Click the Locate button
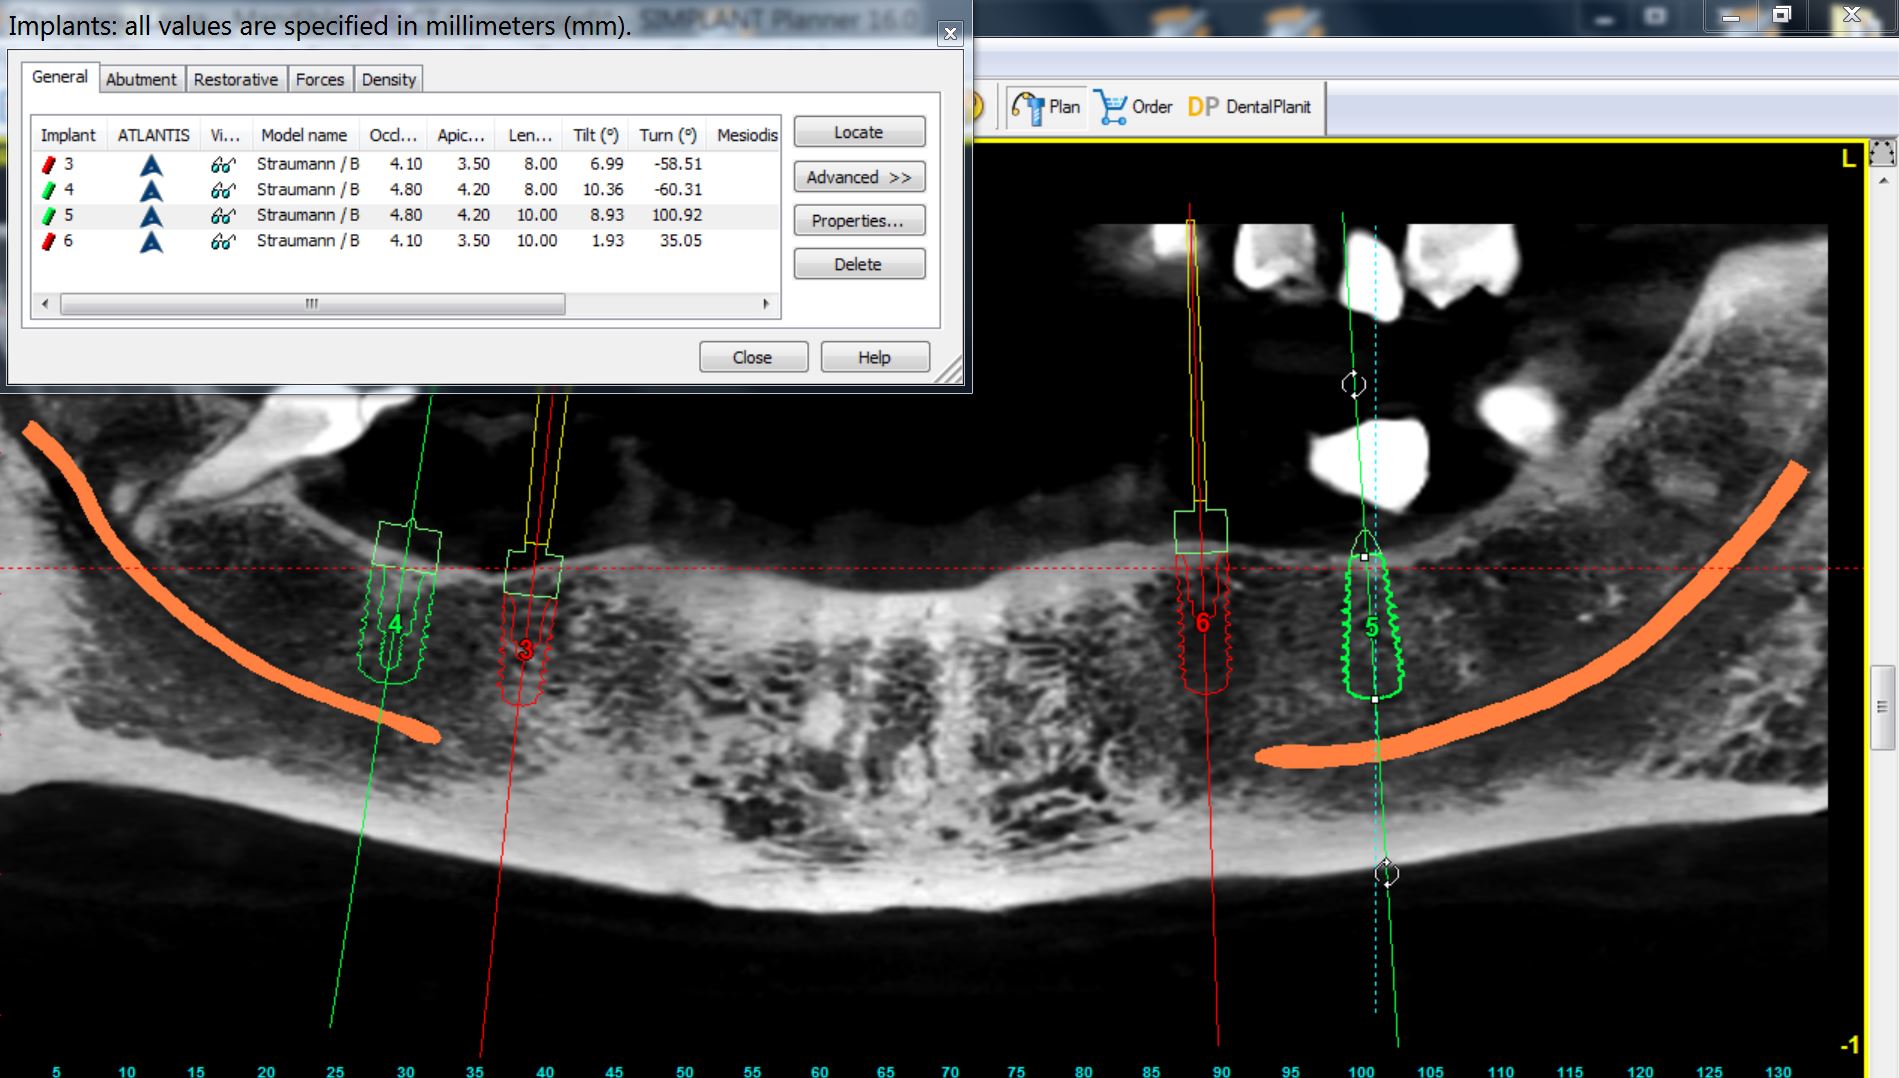 858,131
